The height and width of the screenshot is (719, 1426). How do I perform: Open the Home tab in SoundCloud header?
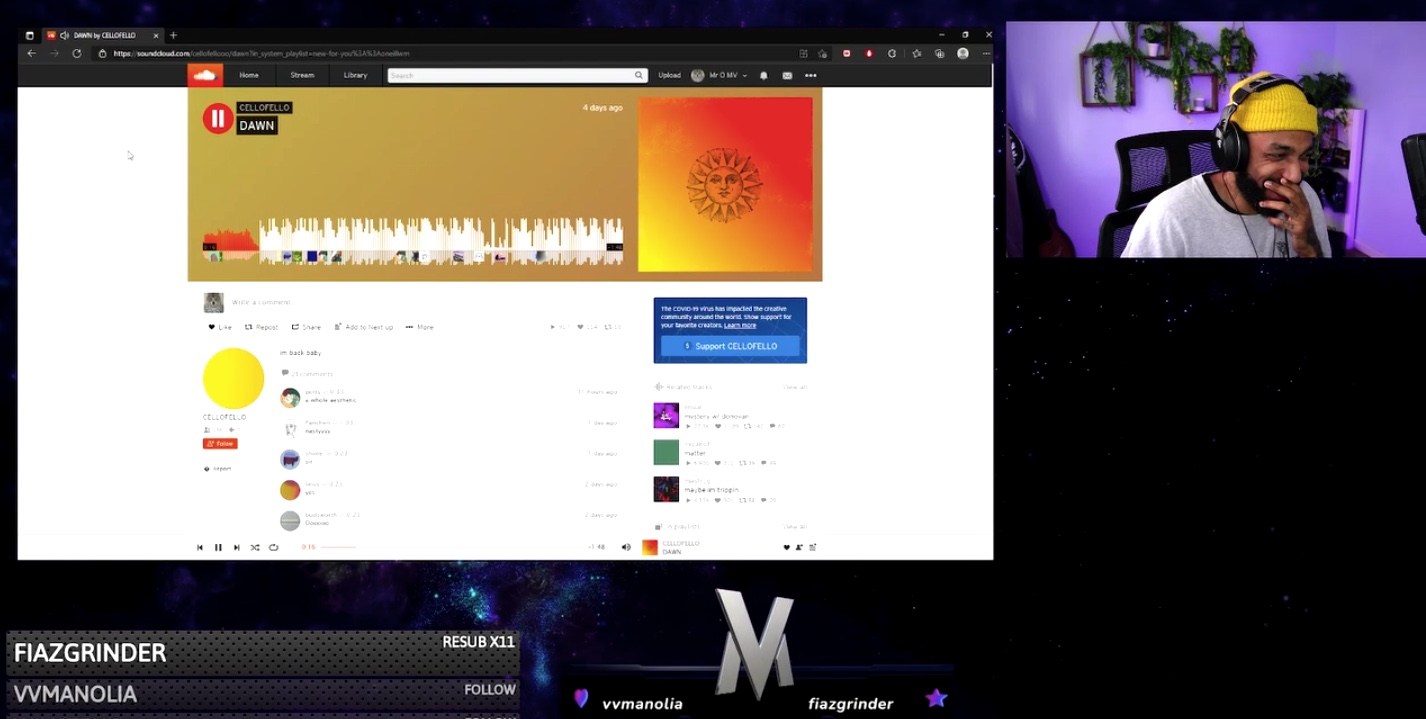click(249, 75)
